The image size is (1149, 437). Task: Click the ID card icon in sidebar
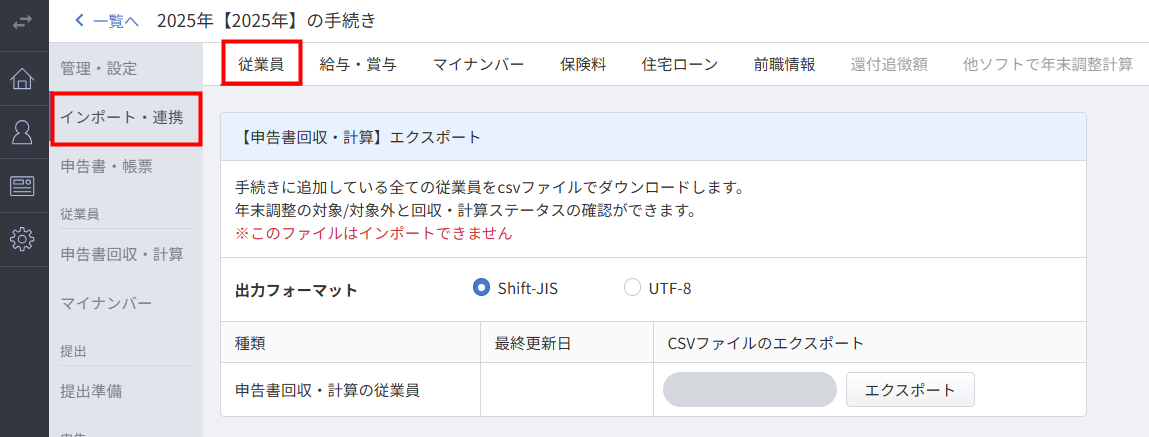point(22,185)
